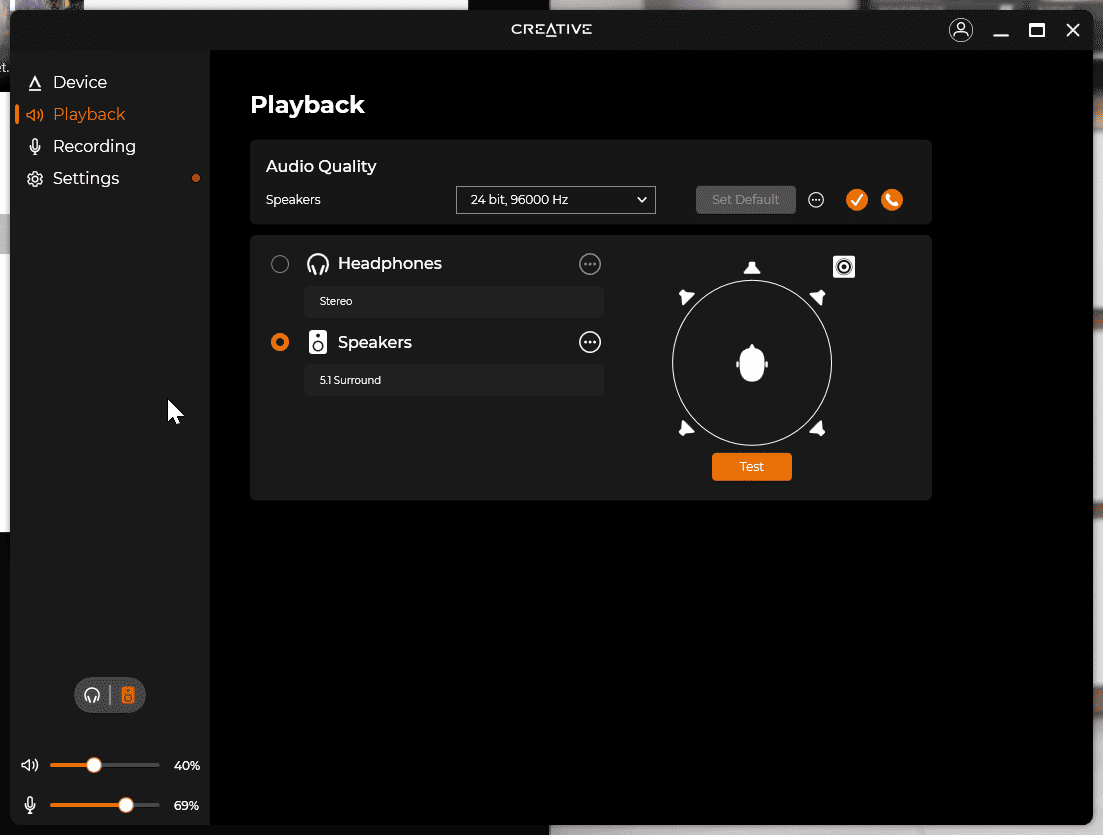This screenshot has width=1103, height=835.
Task: Mute output via speaker volume icon
Action: pyautogui.click(x=30, y=766)
